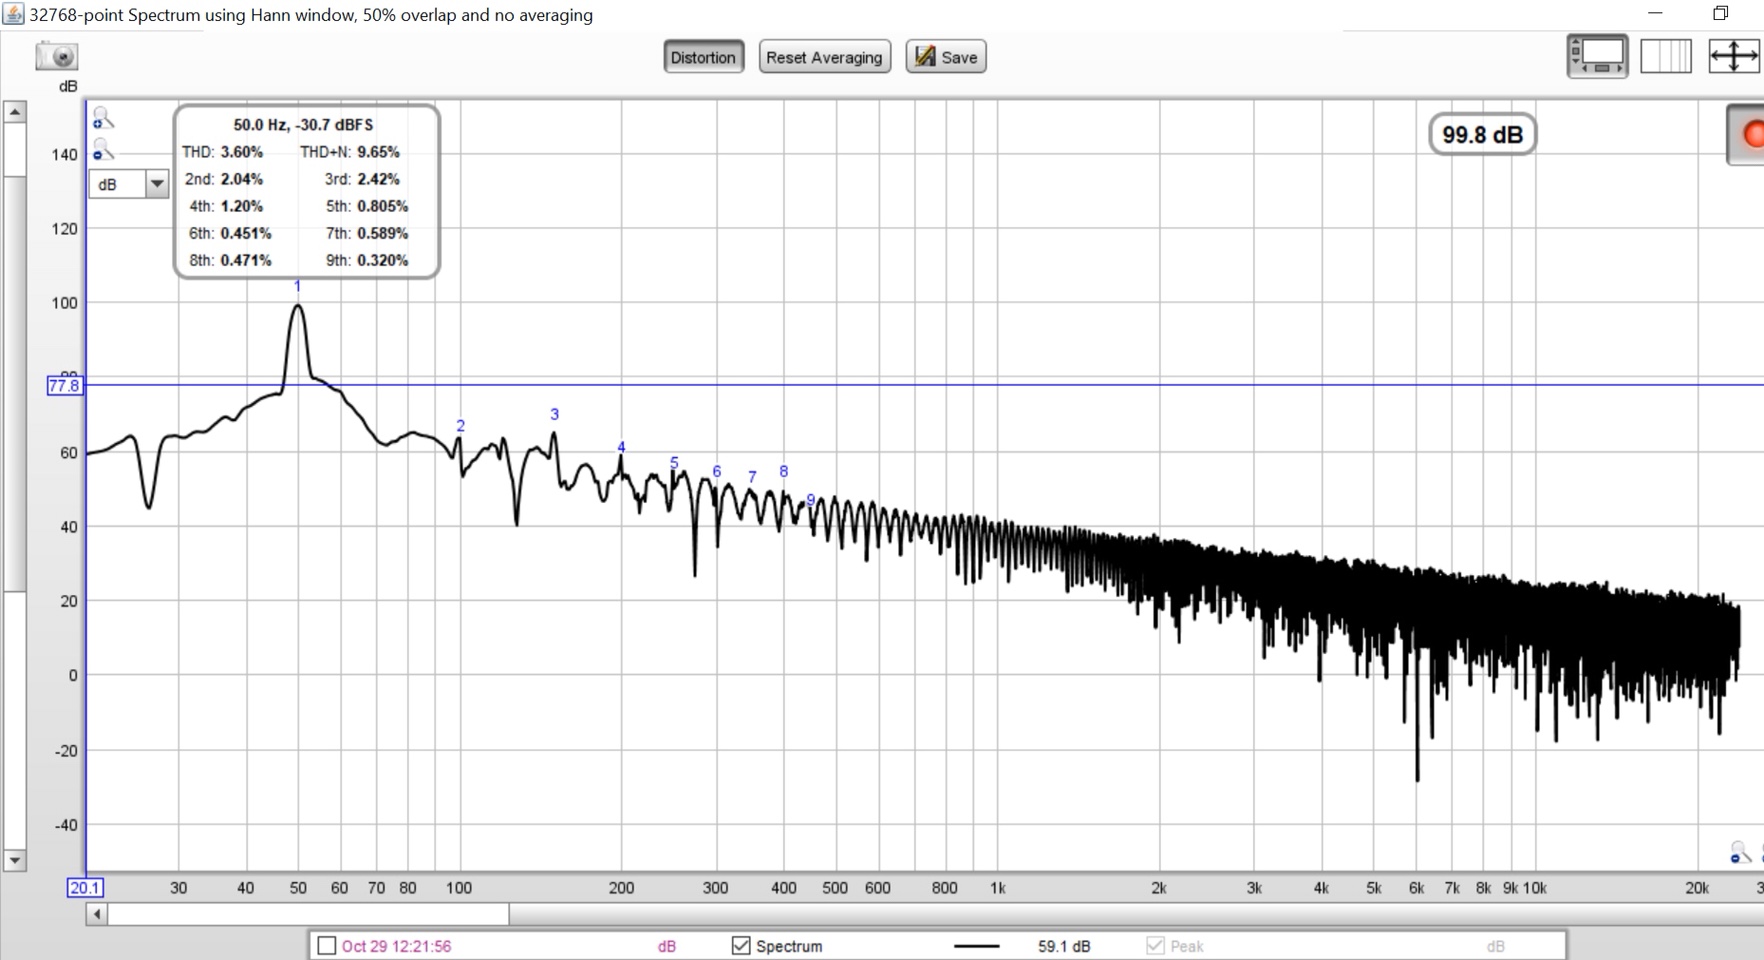
Task: Save the spectrum measurement
Action: [946, 57]
